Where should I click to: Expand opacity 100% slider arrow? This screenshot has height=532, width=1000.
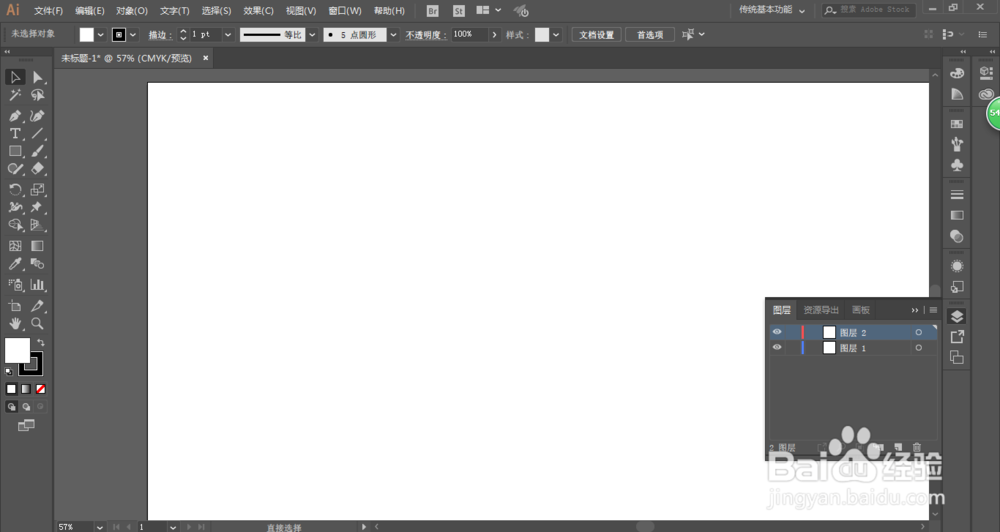[494, 35]
